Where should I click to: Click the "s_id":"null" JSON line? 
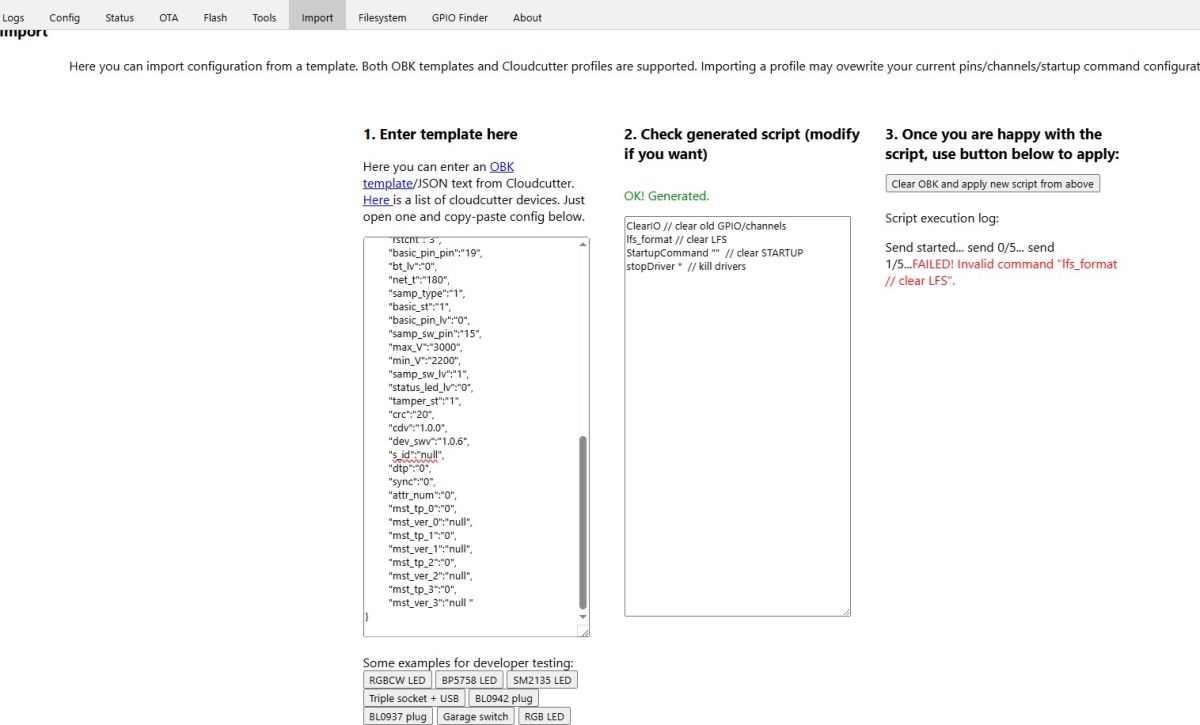click(416, 454)
